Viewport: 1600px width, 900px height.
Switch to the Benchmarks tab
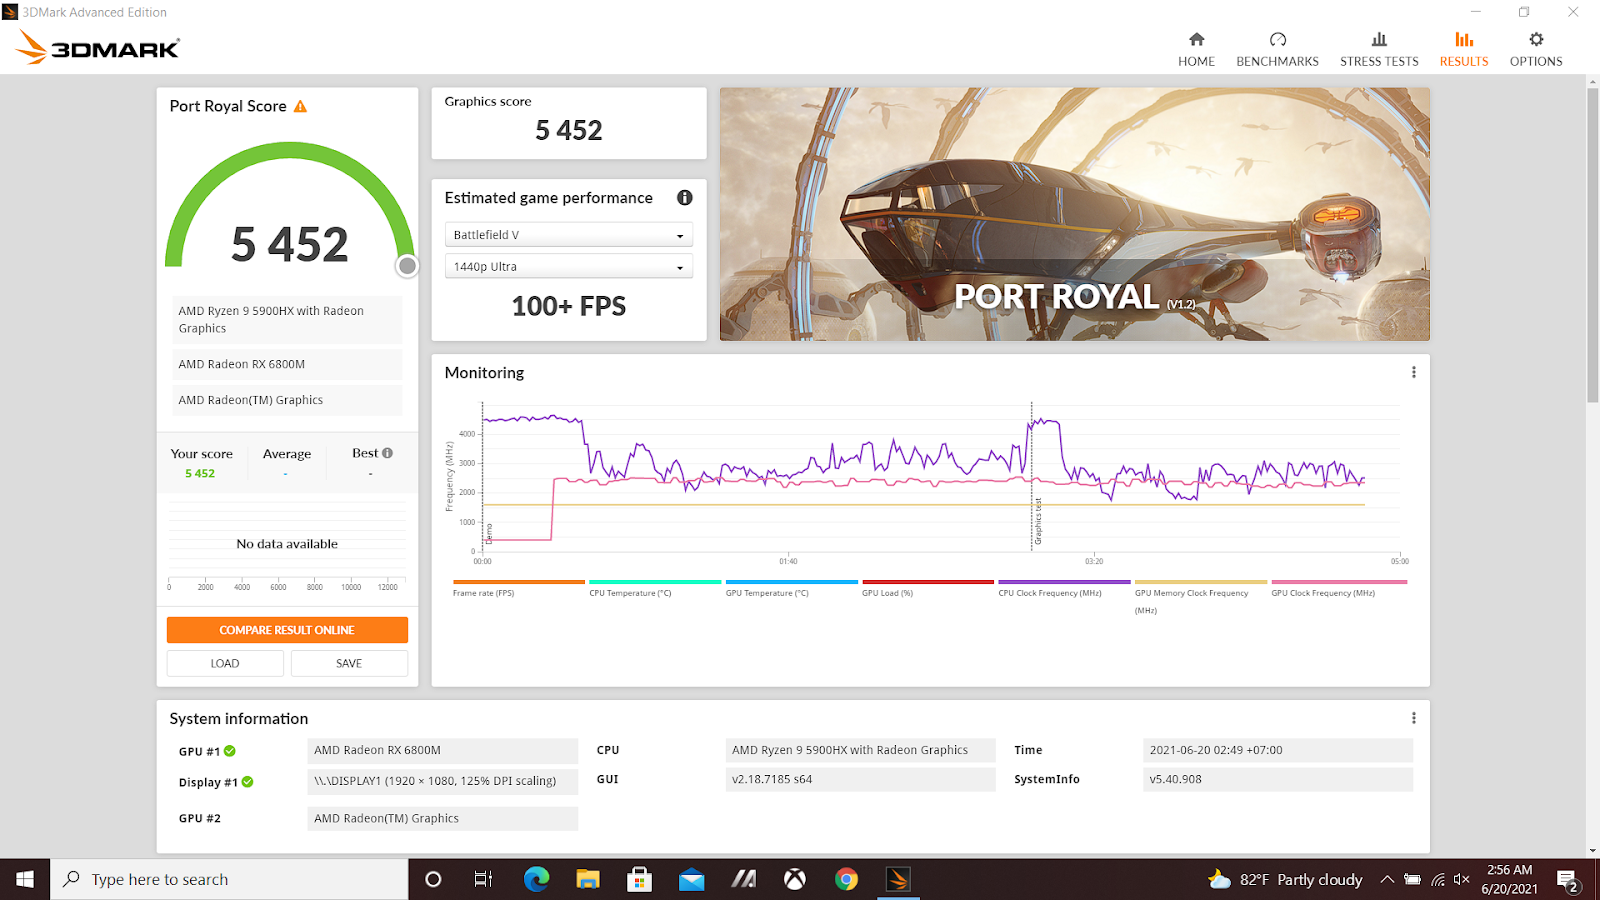tap(1277, 49)
